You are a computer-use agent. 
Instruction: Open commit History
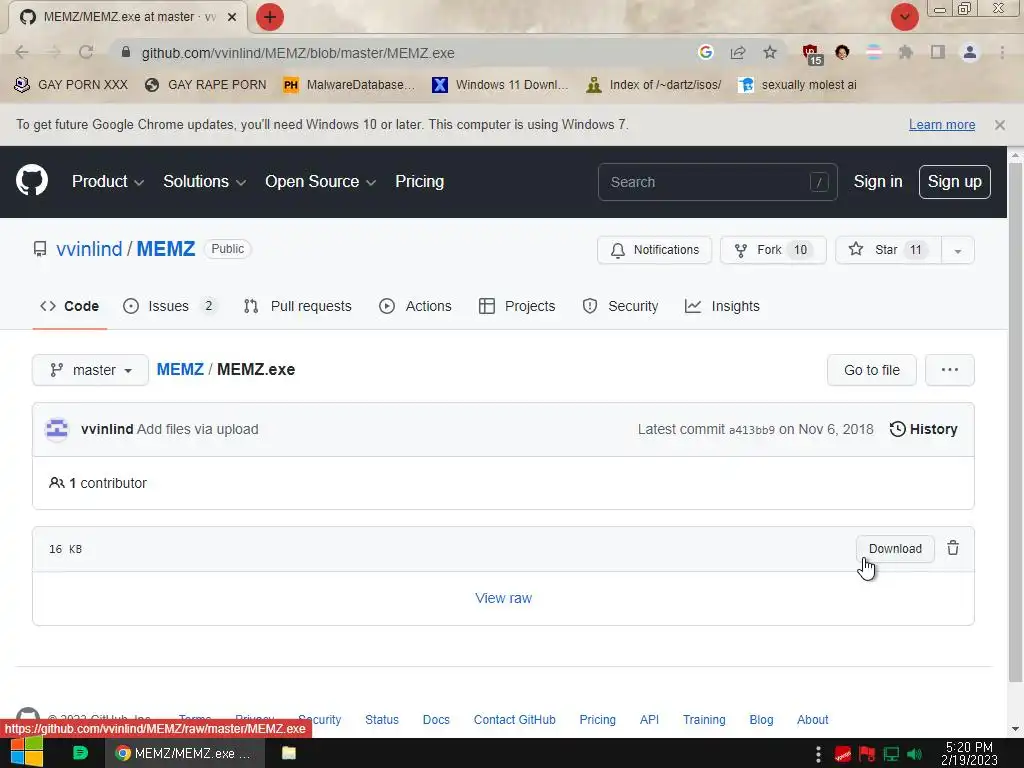click(x=923, y=429)
